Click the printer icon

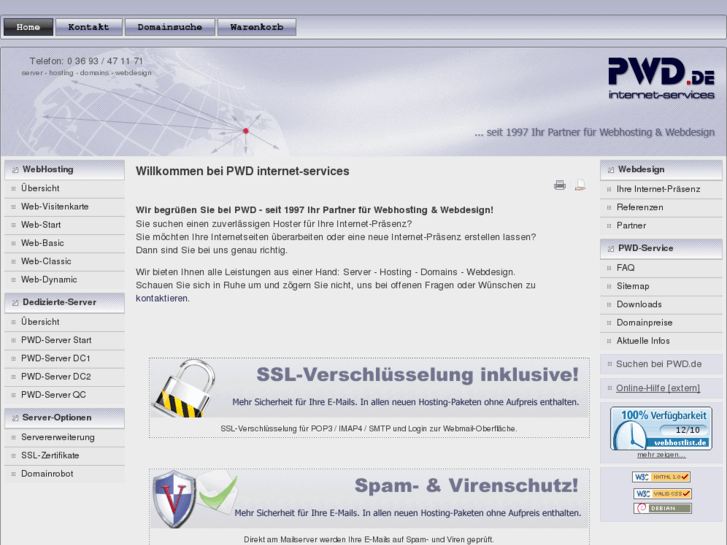(560, 185)
